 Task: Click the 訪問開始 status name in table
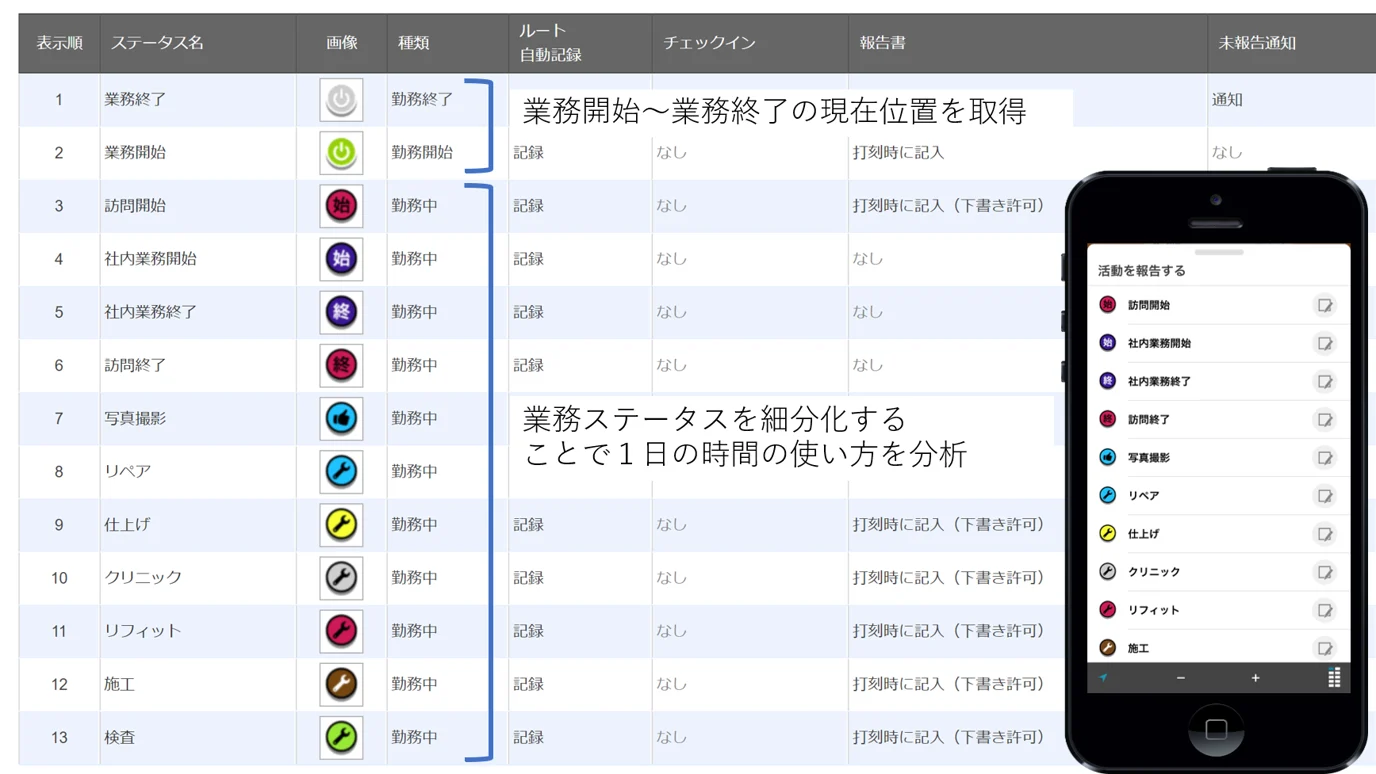pyautogui.click(x=135, y=206)
